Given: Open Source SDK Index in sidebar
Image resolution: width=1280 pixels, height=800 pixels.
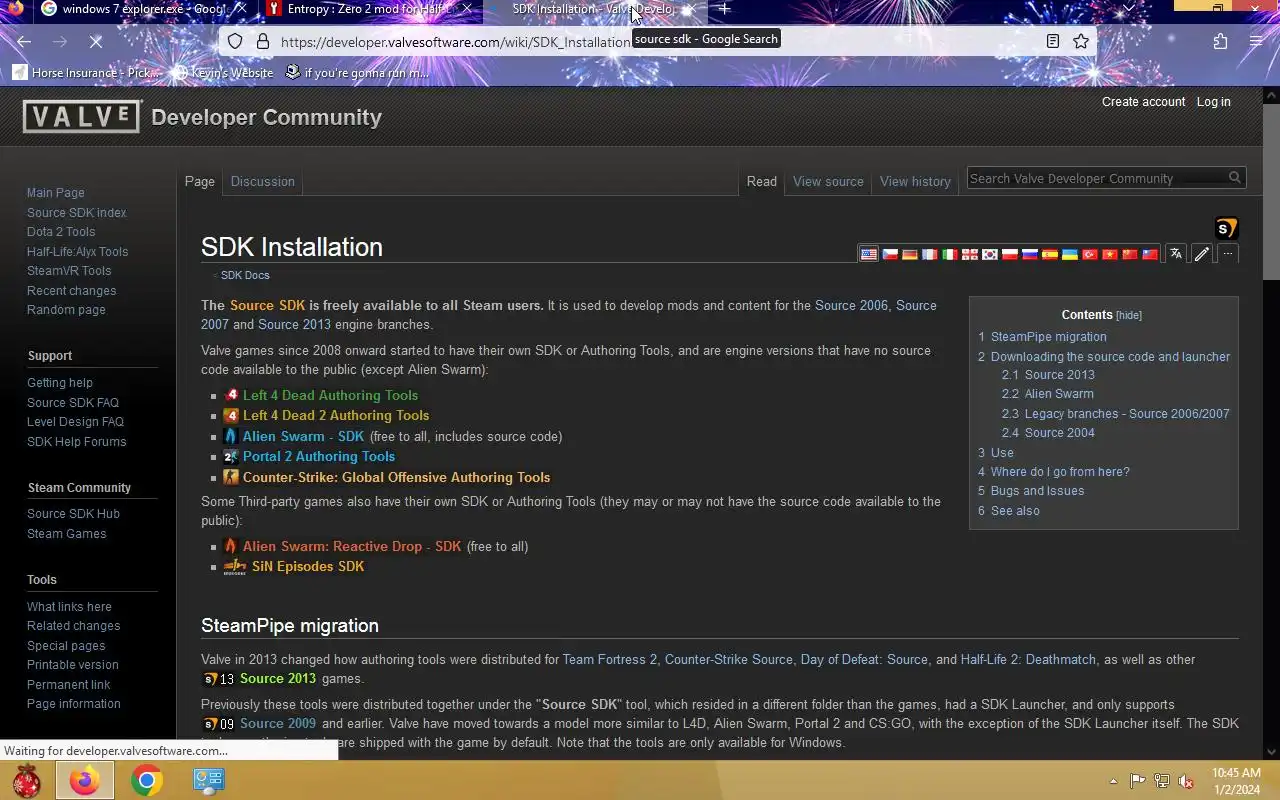Looking at the screenshot, I should [76, 212].
